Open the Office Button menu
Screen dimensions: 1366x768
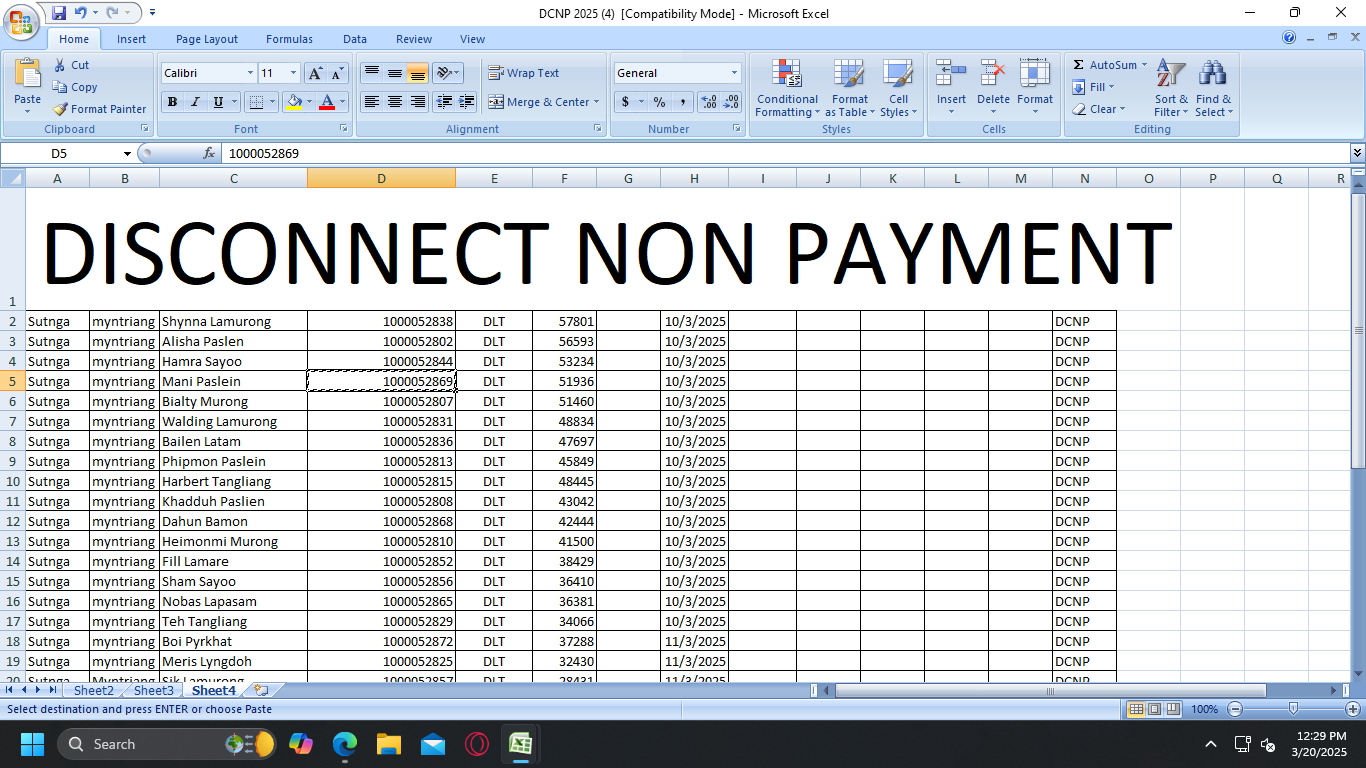tap(20, 21)
